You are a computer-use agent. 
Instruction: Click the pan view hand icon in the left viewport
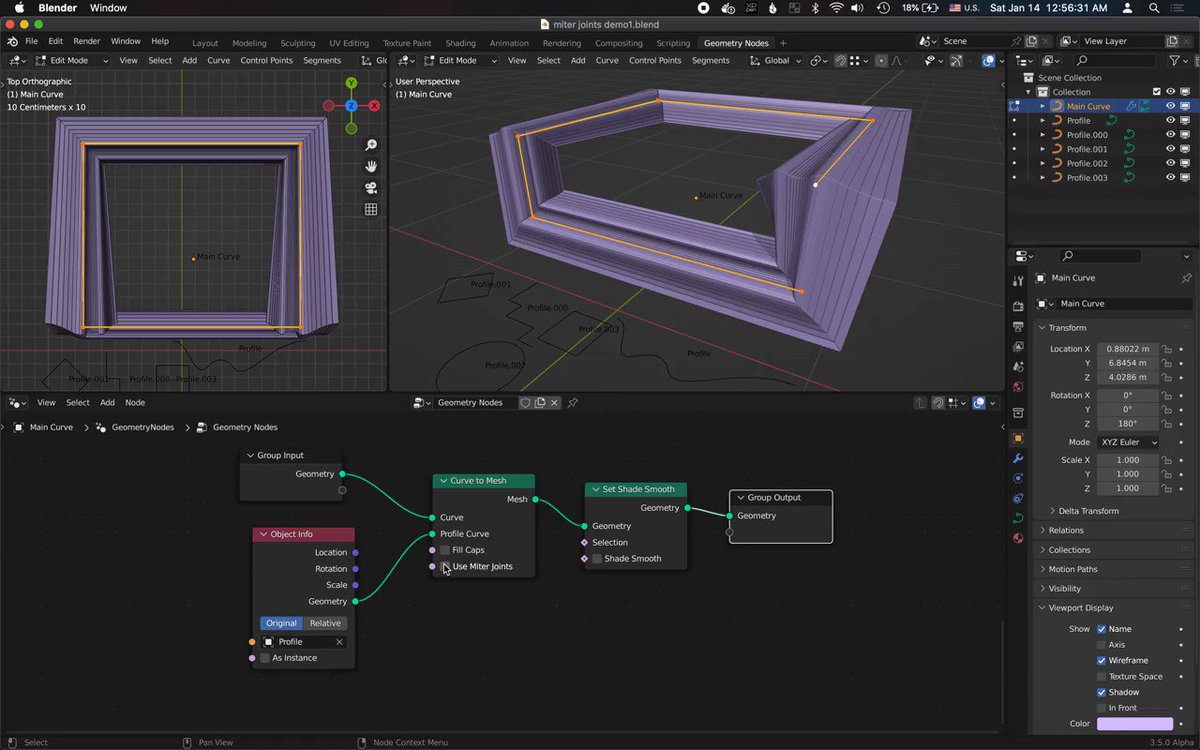pos(371,166)
